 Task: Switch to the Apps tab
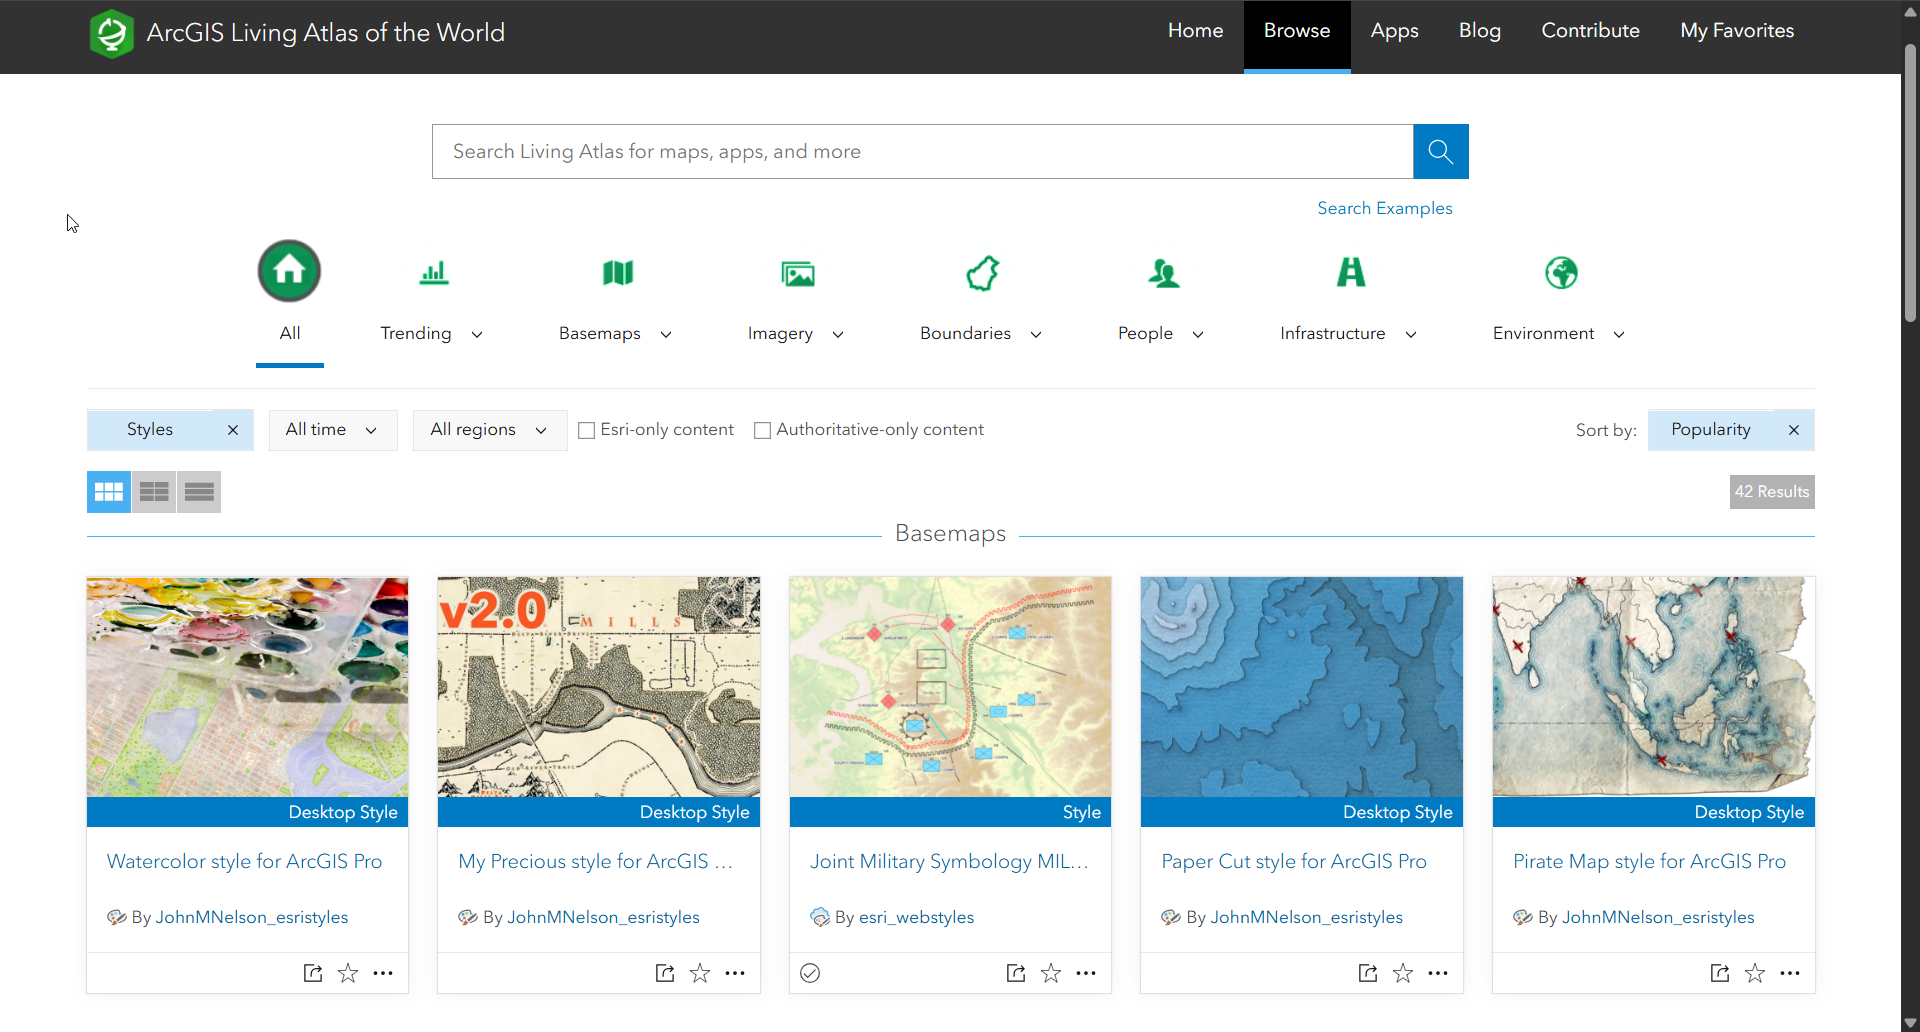(x=1394, y=31)
